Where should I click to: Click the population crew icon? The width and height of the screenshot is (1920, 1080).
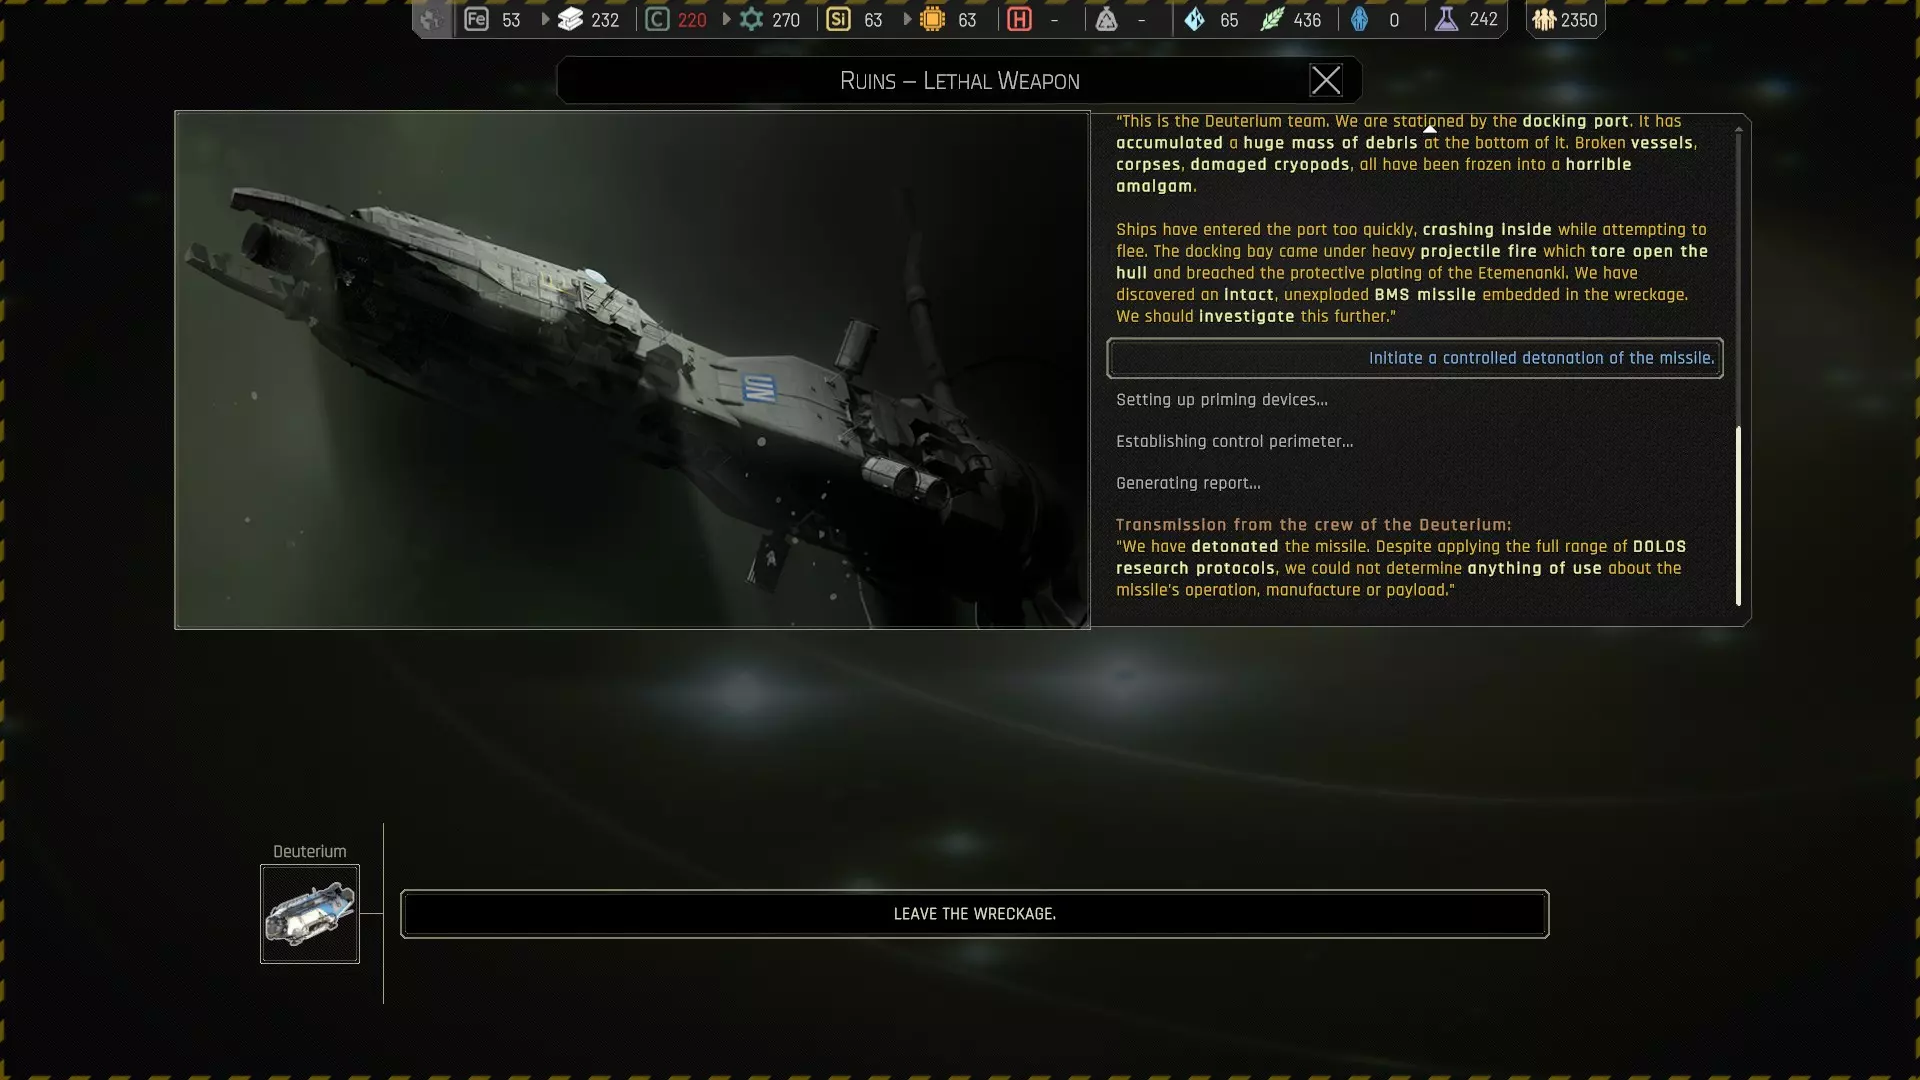click(1544, 19)
